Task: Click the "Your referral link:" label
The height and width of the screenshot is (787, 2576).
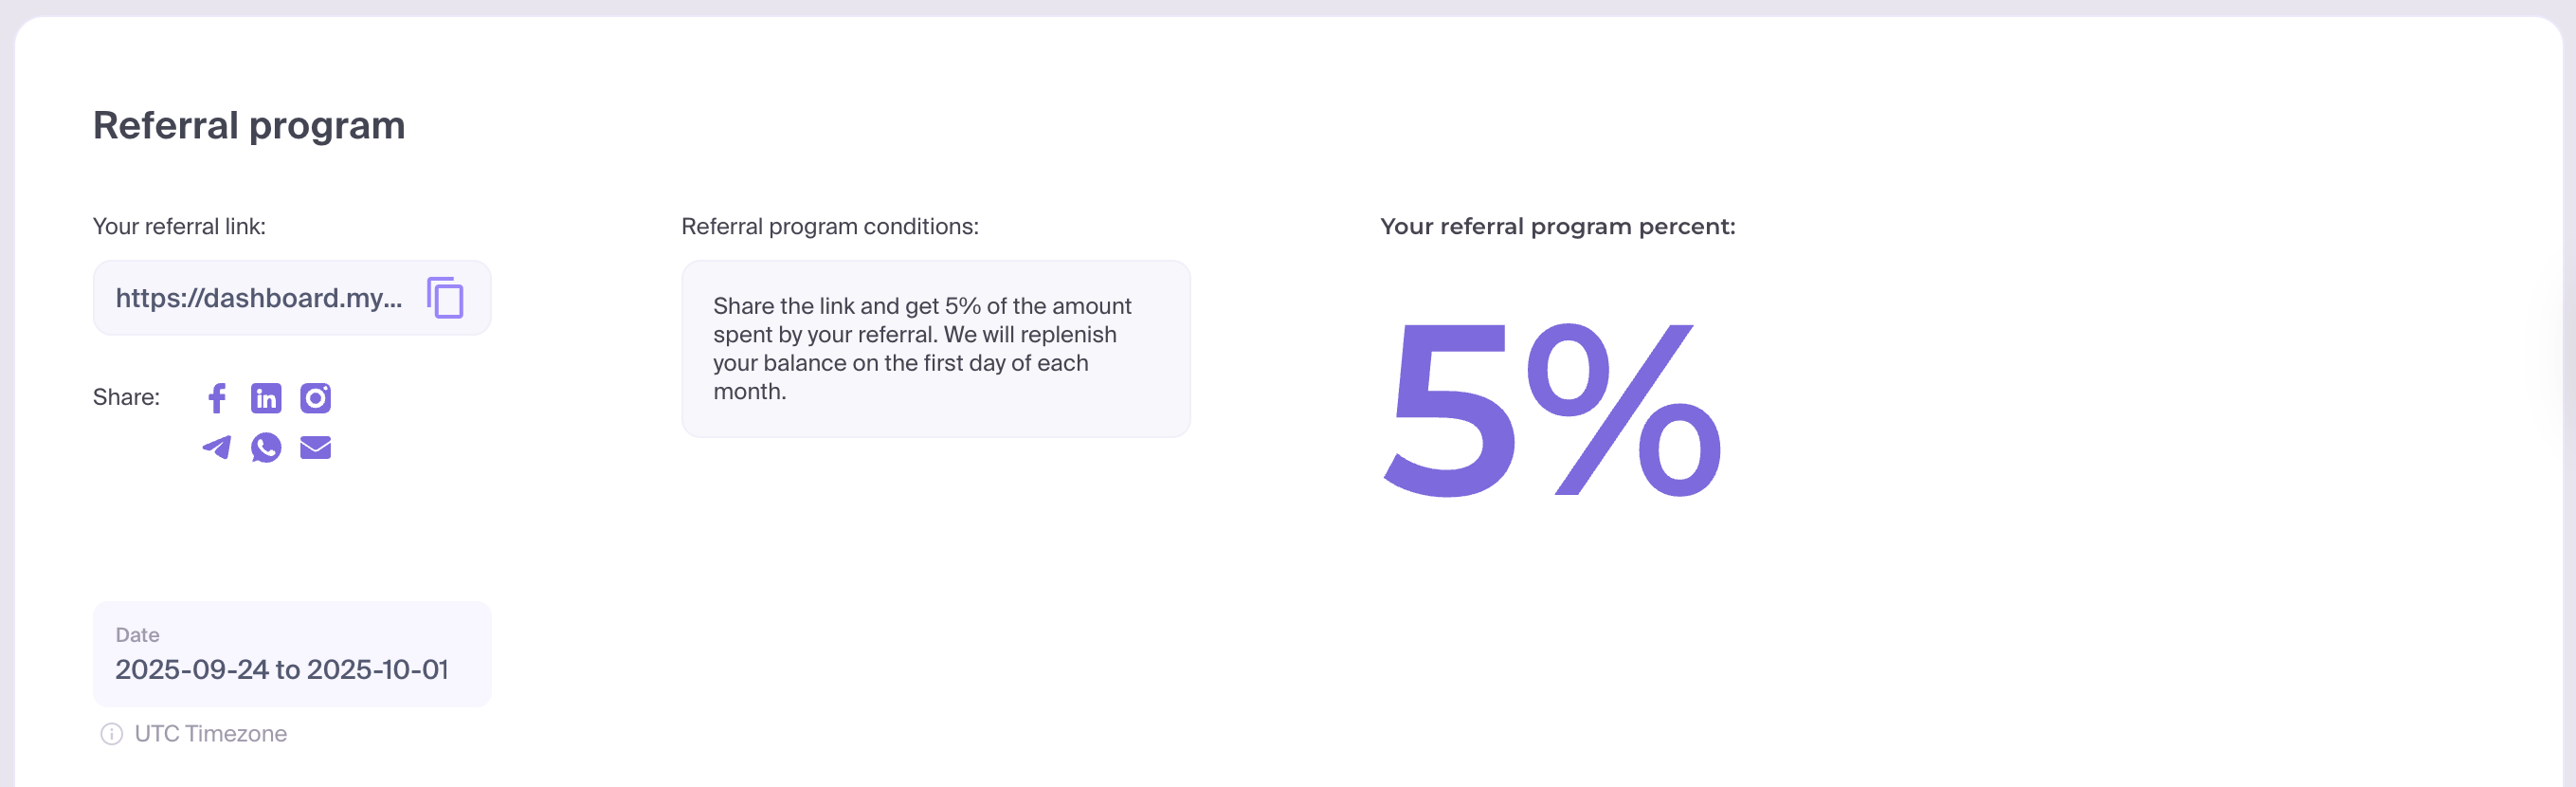Action: [179, 226]
